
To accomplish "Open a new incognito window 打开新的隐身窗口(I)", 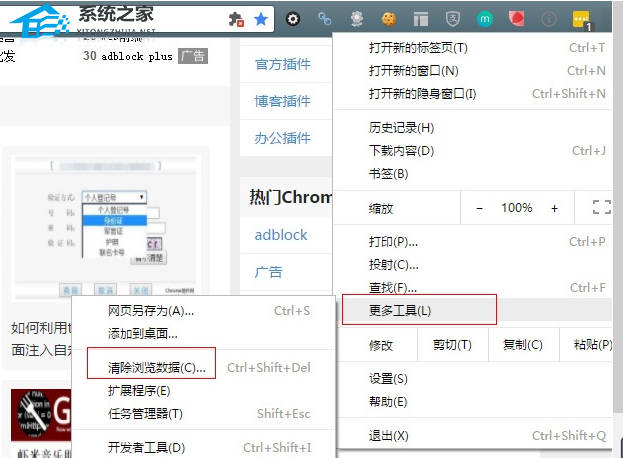I will tap(472, 94).
